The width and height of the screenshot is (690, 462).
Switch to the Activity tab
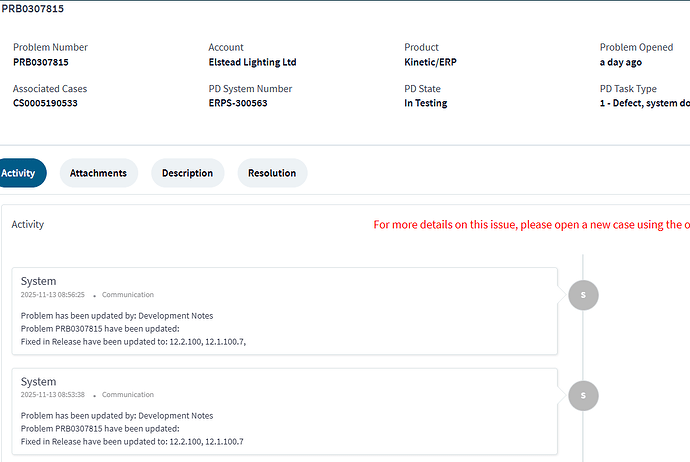[x=20, y=173]
